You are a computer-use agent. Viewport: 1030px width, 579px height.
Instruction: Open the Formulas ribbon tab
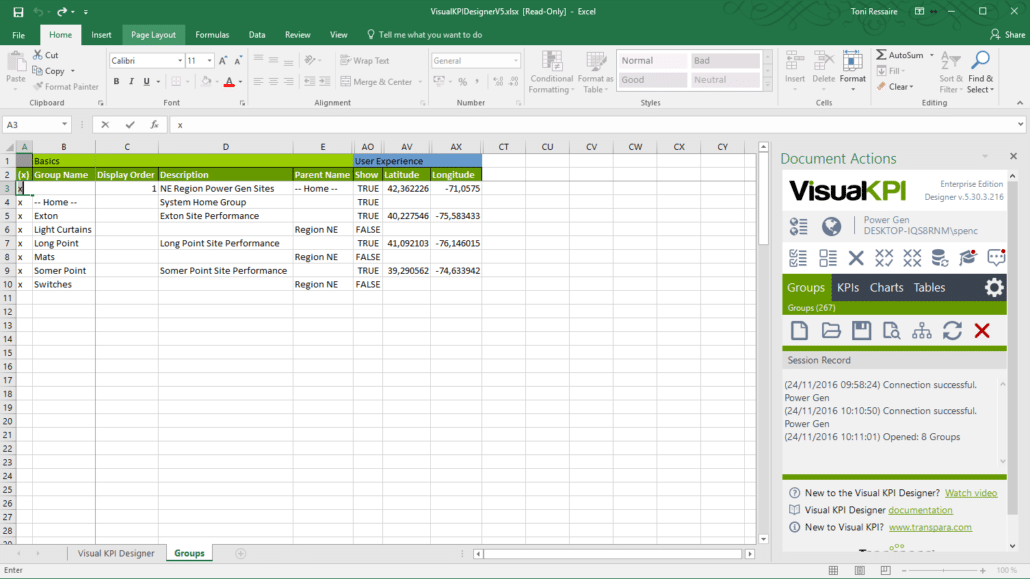click(x=212, y=35)
